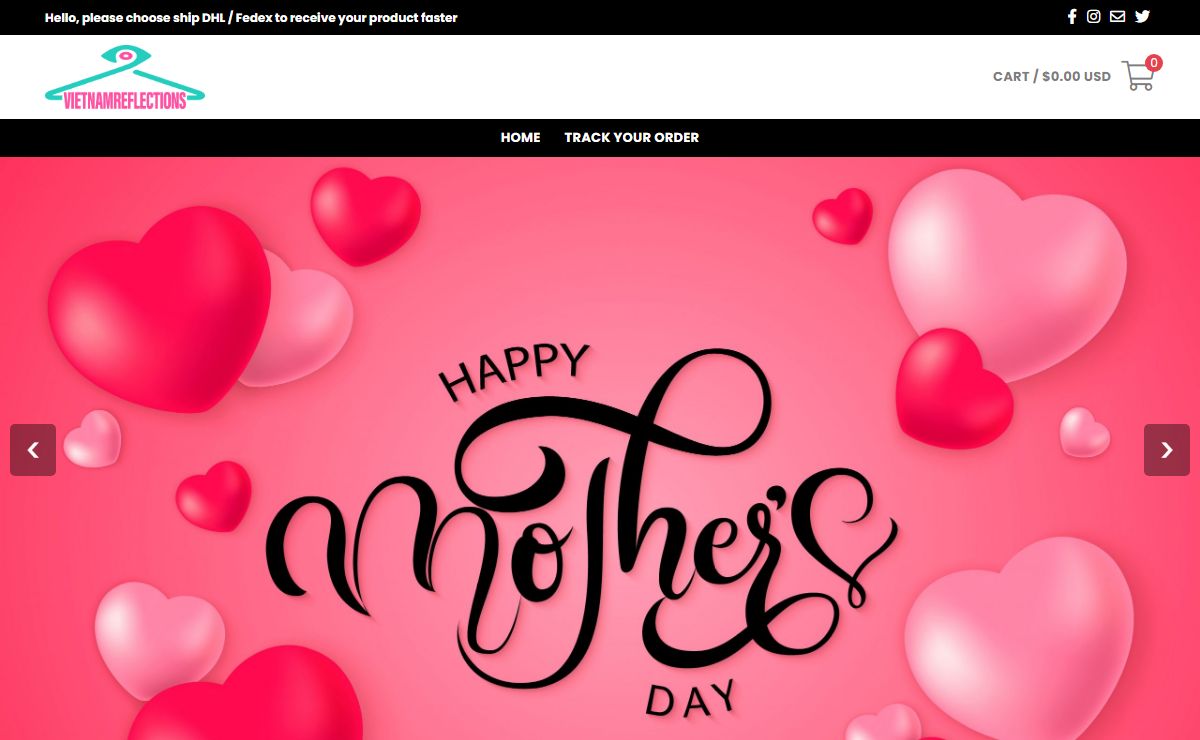
Task: Click the pink VIETNAMREFLECTIONS logo text
Action: click(125, 101)
